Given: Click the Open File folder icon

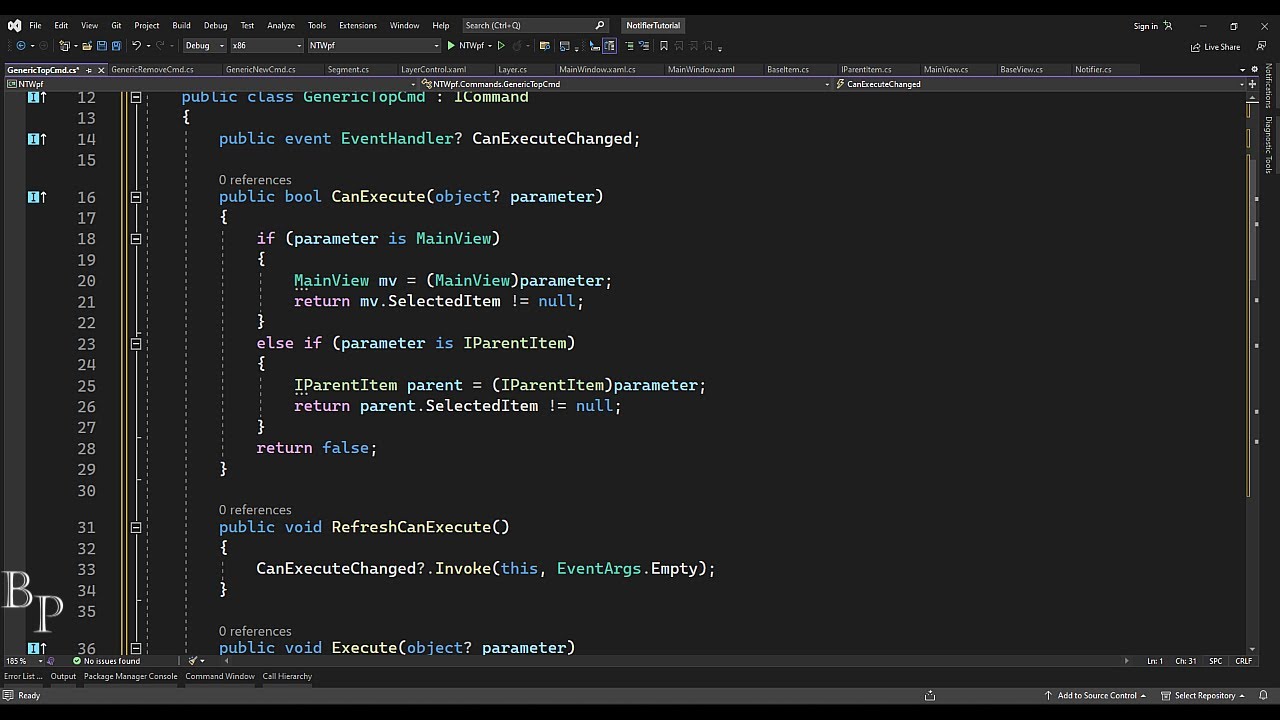Looking at the screenshot, I should pos(87,45).
